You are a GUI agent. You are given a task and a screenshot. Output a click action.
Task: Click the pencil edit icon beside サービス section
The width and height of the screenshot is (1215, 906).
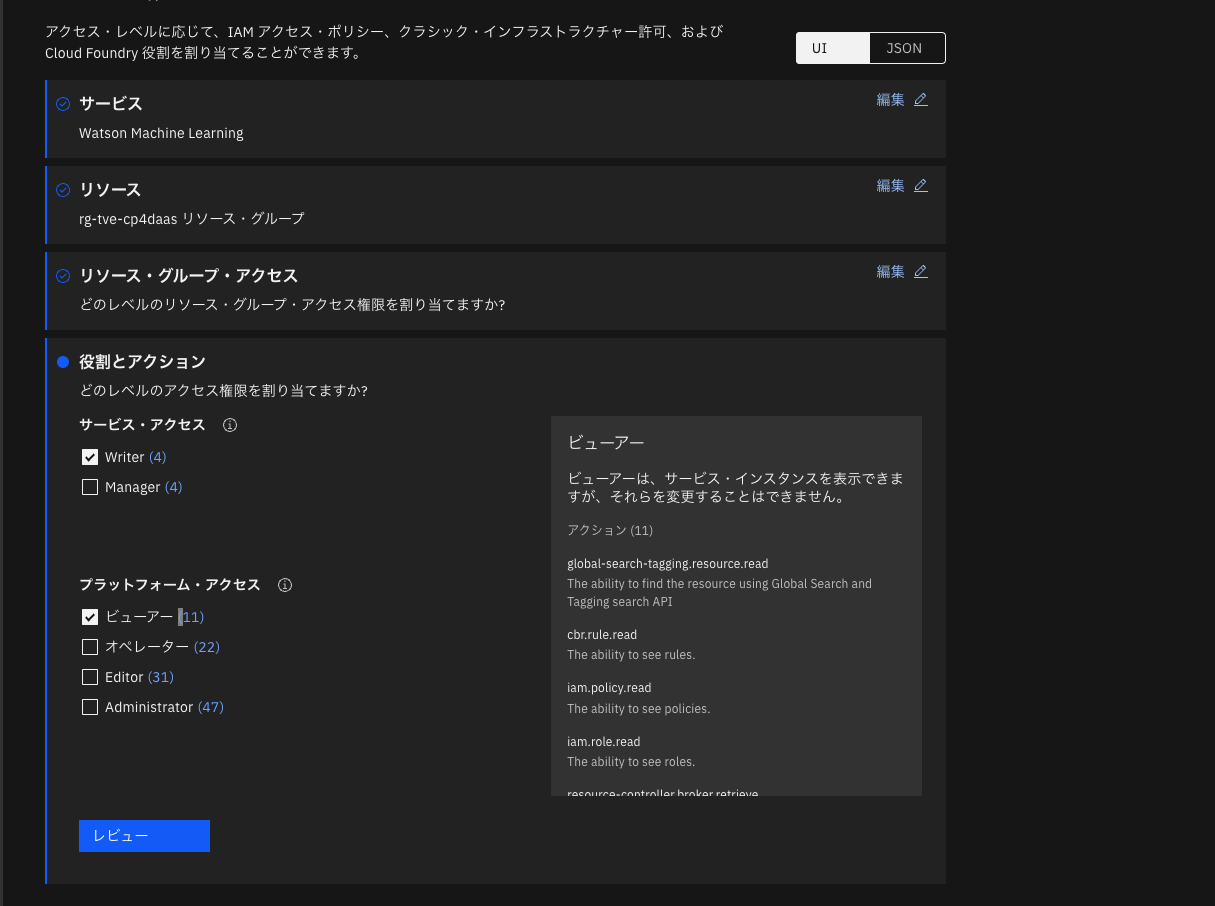pyautogui.click(x=921, y=99)
